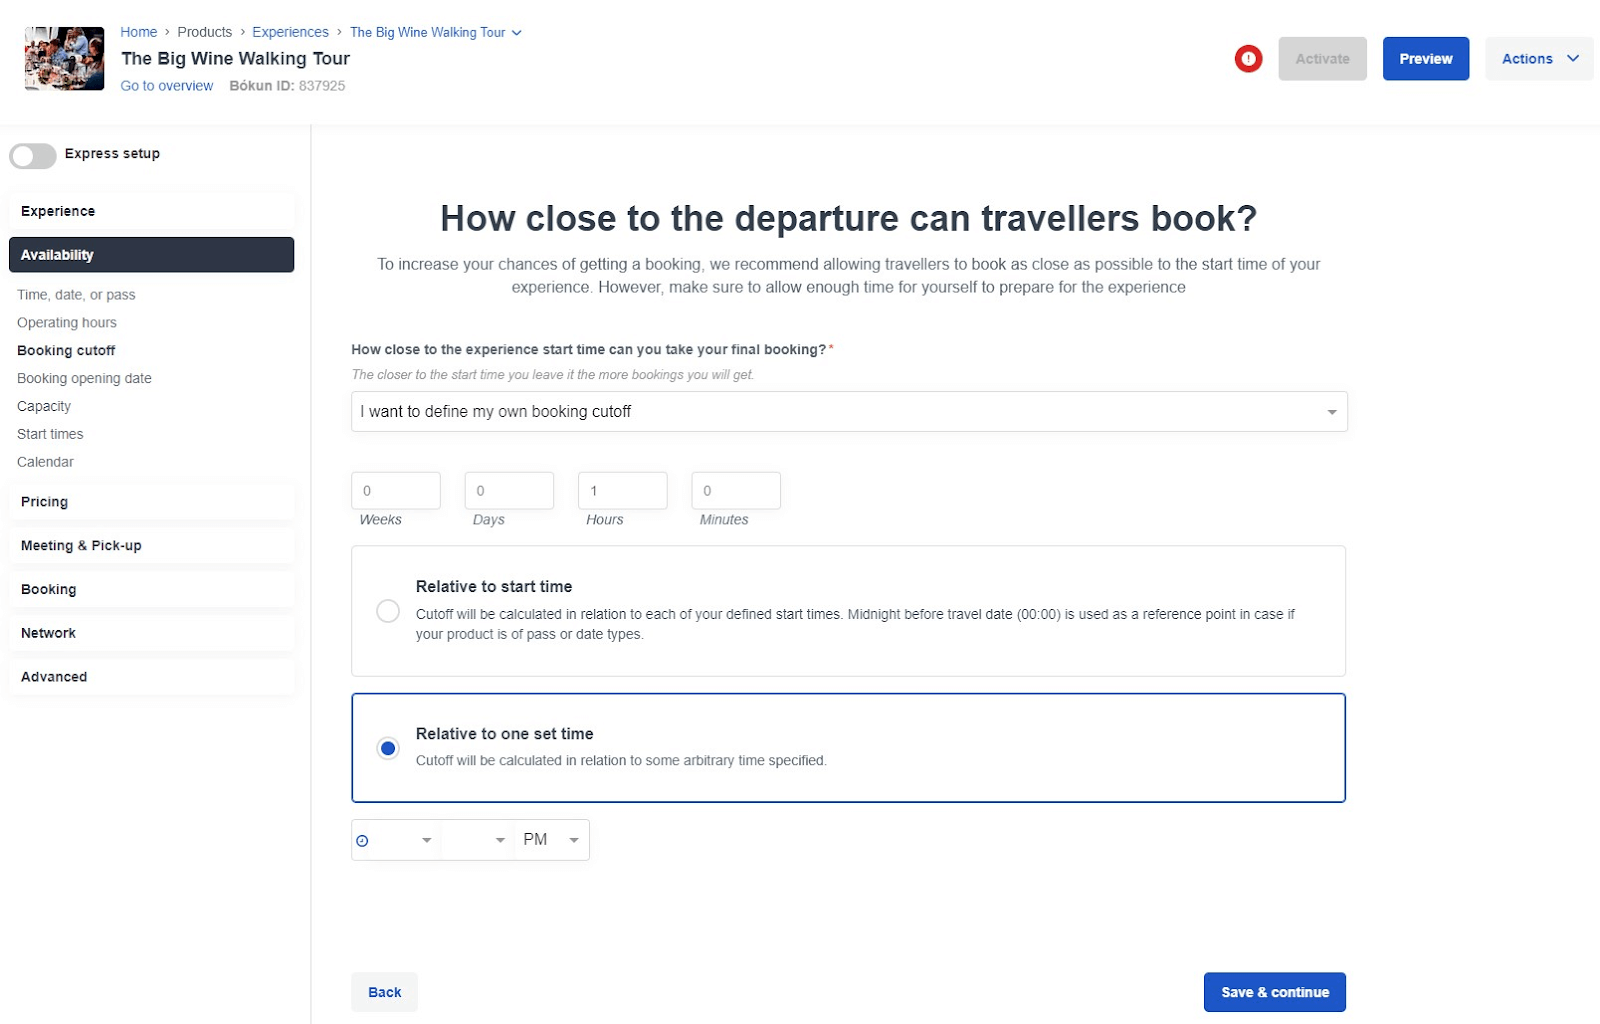
Task: Click the clock icon in the time picker
Action: [x=363, y=840]
